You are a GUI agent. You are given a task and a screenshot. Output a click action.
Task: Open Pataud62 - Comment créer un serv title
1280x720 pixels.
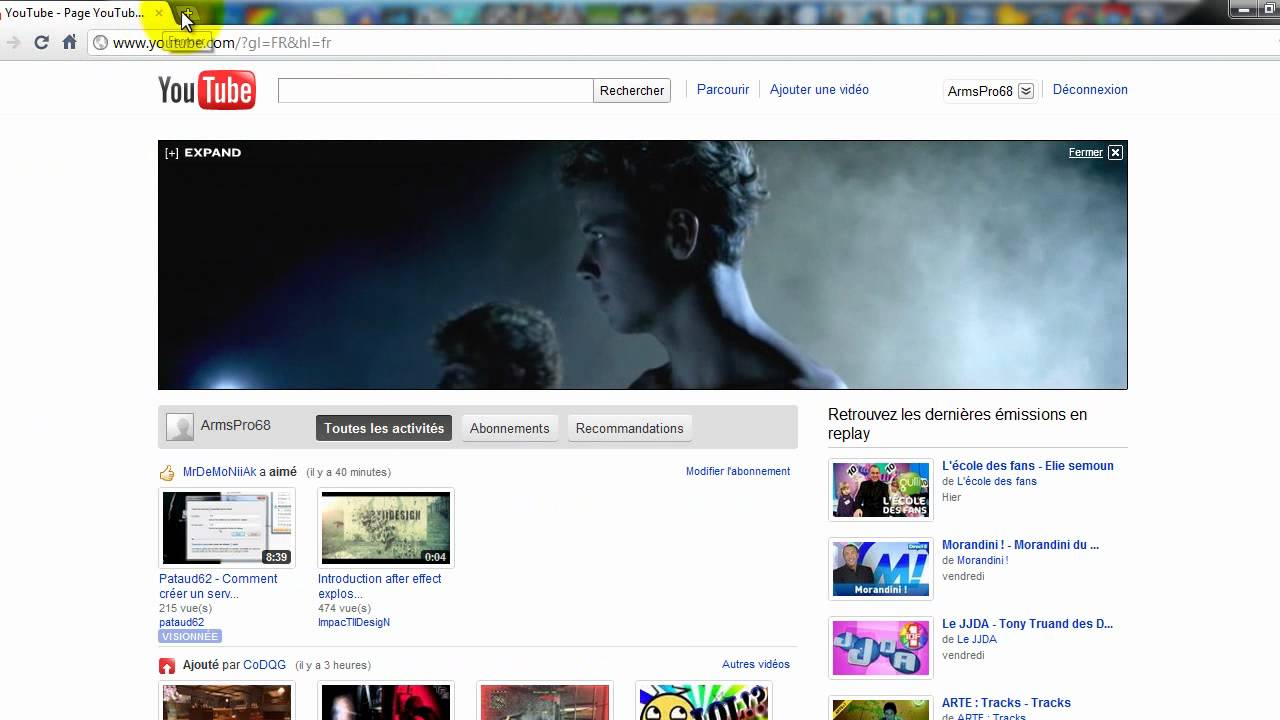[218, 586]
